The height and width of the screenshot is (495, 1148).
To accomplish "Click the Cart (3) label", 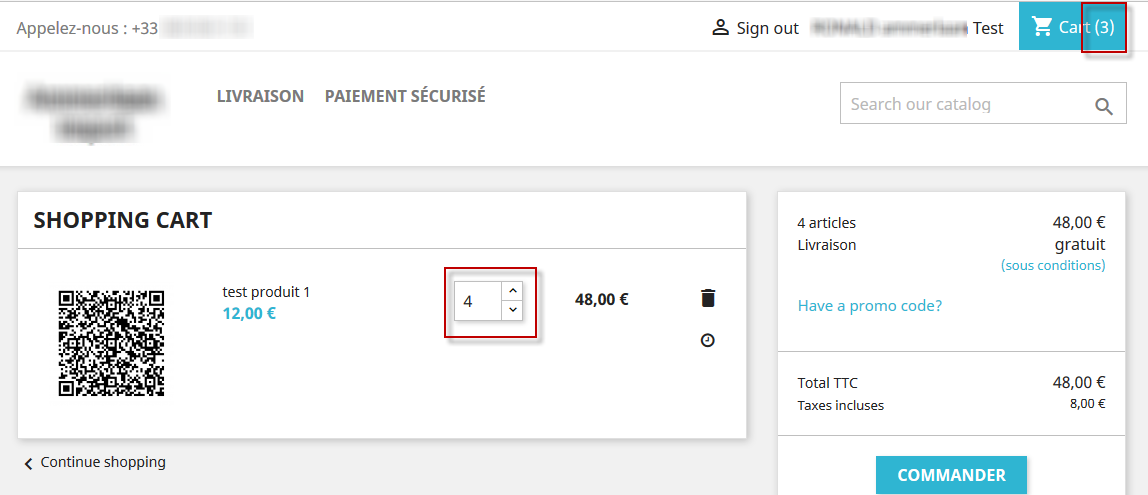I will pyautogui.click(x=1086, y=27).
